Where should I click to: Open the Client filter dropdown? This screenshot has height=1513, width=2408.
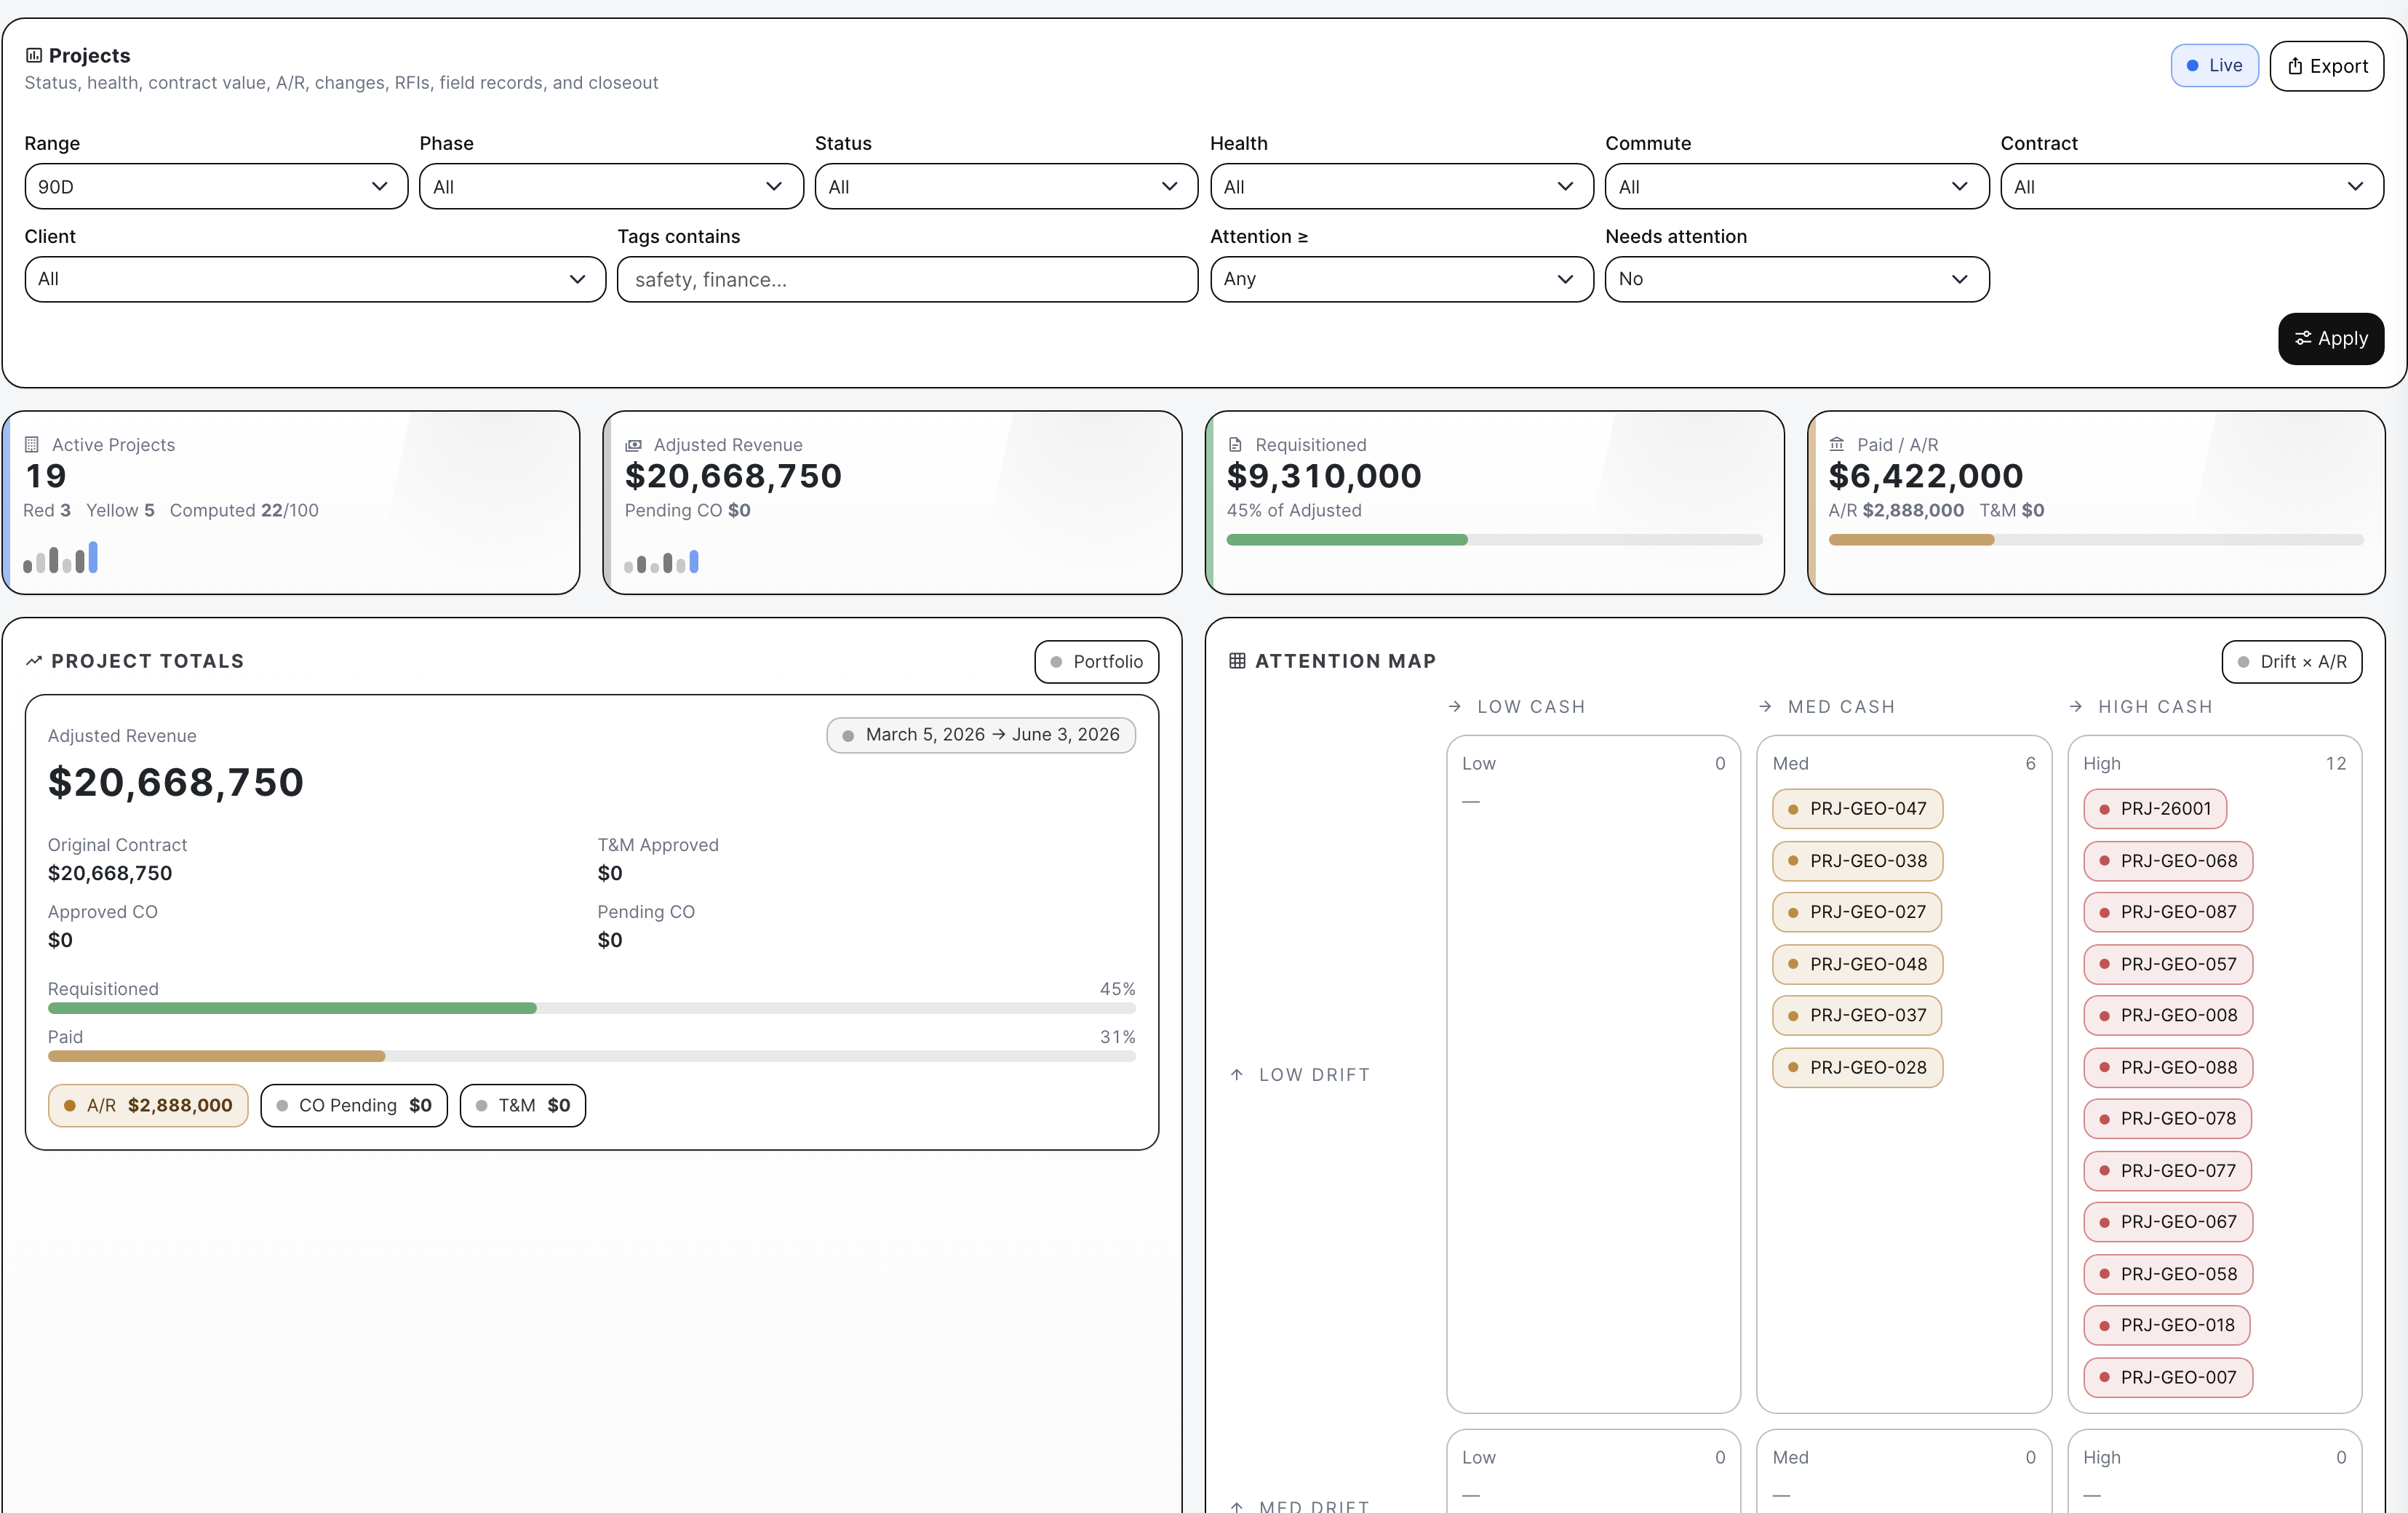click(315, 279)
